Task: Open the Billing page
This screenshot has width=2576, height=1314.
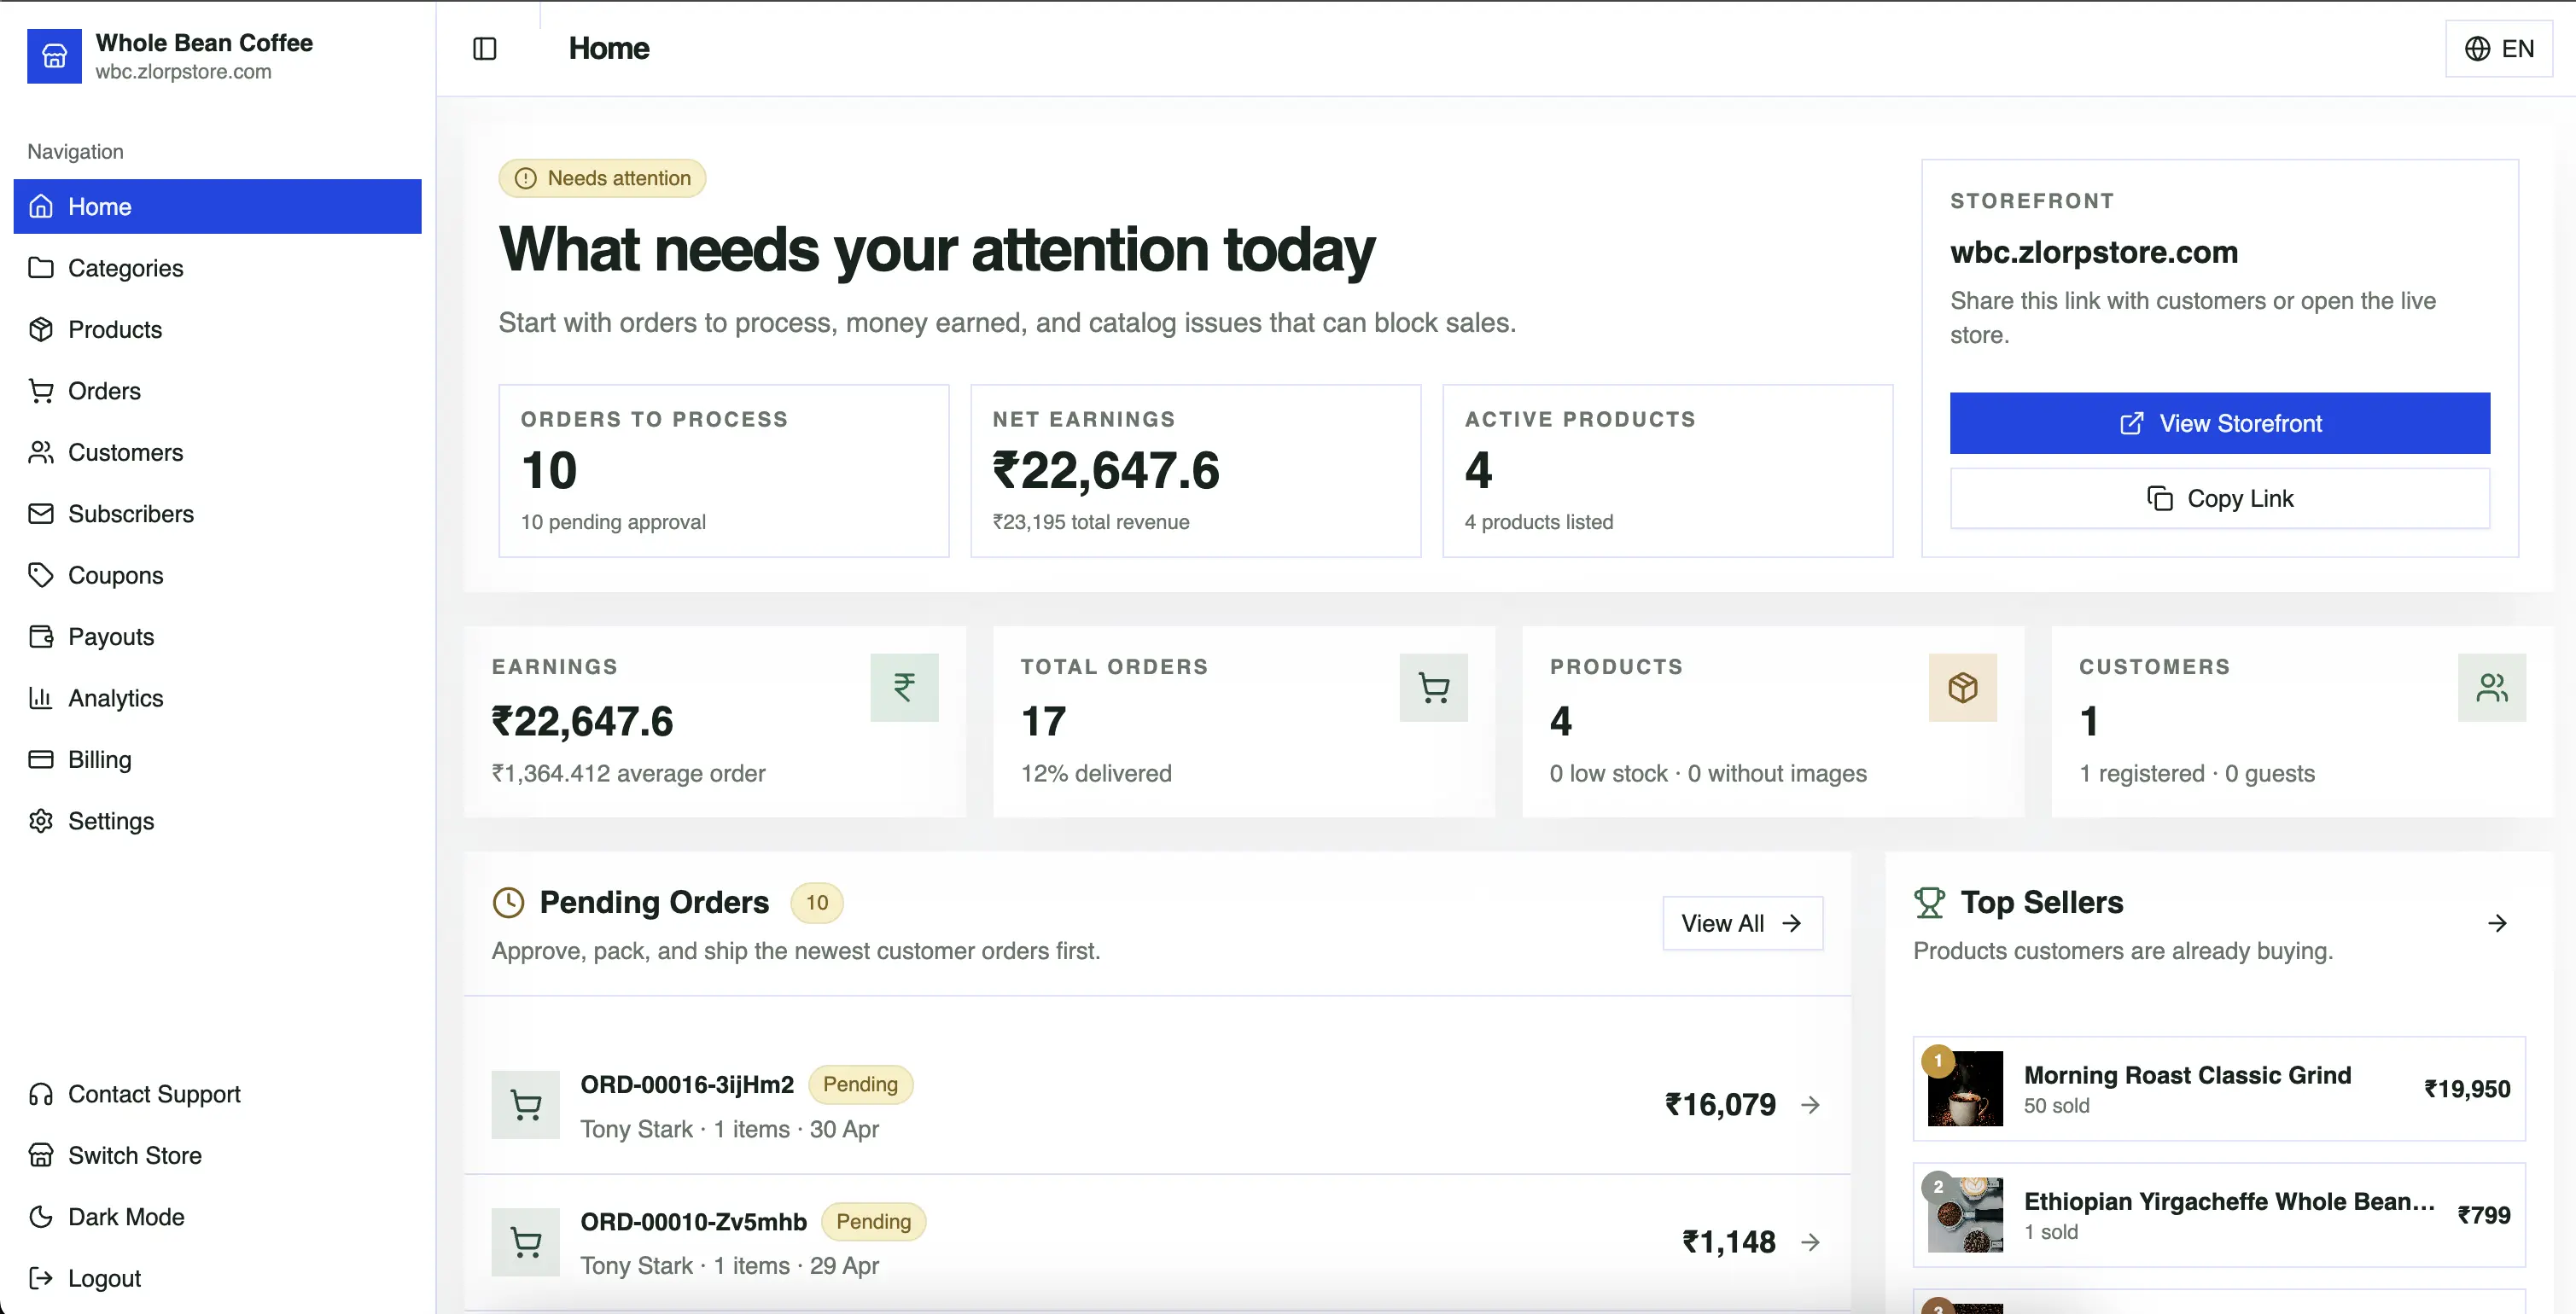Action: click(218, 760)
